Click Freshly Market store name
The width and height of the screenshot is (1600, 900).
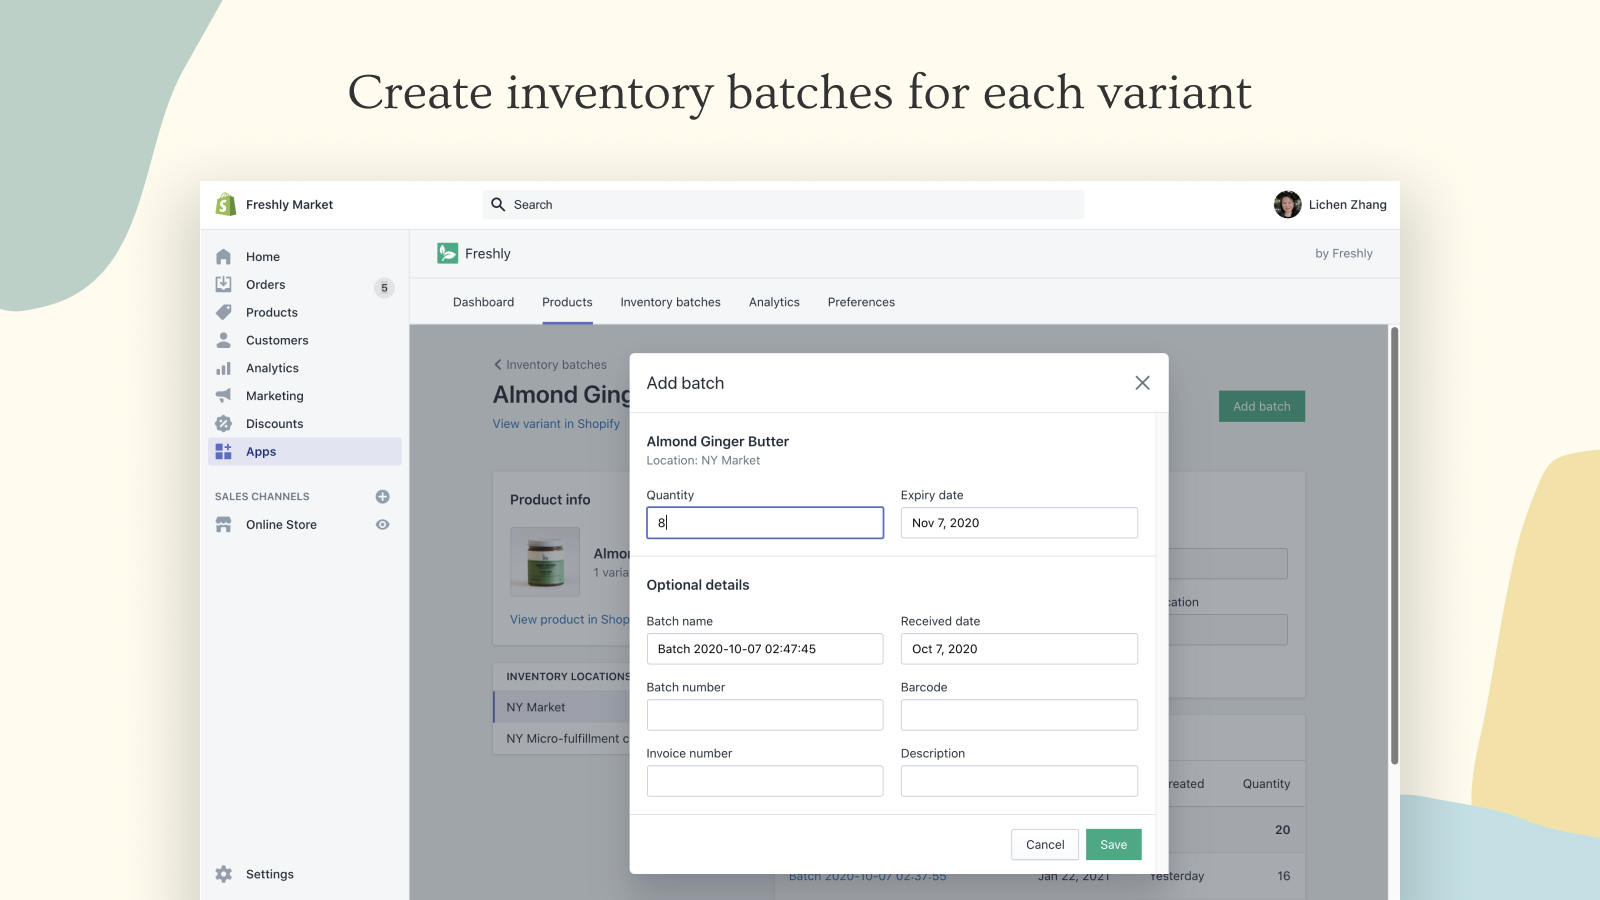coord(289,205)
